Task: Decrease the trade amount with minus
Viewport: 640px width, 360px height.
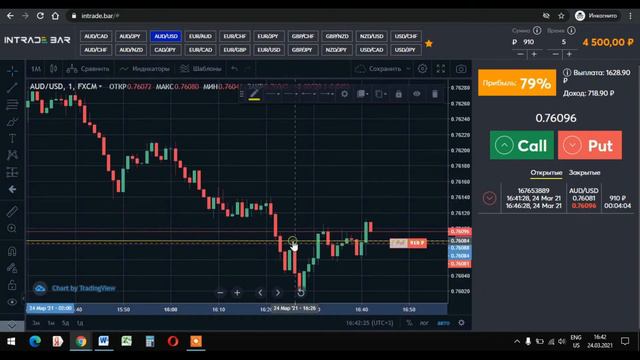Action: pyautogui.click(x=520, y=54)
